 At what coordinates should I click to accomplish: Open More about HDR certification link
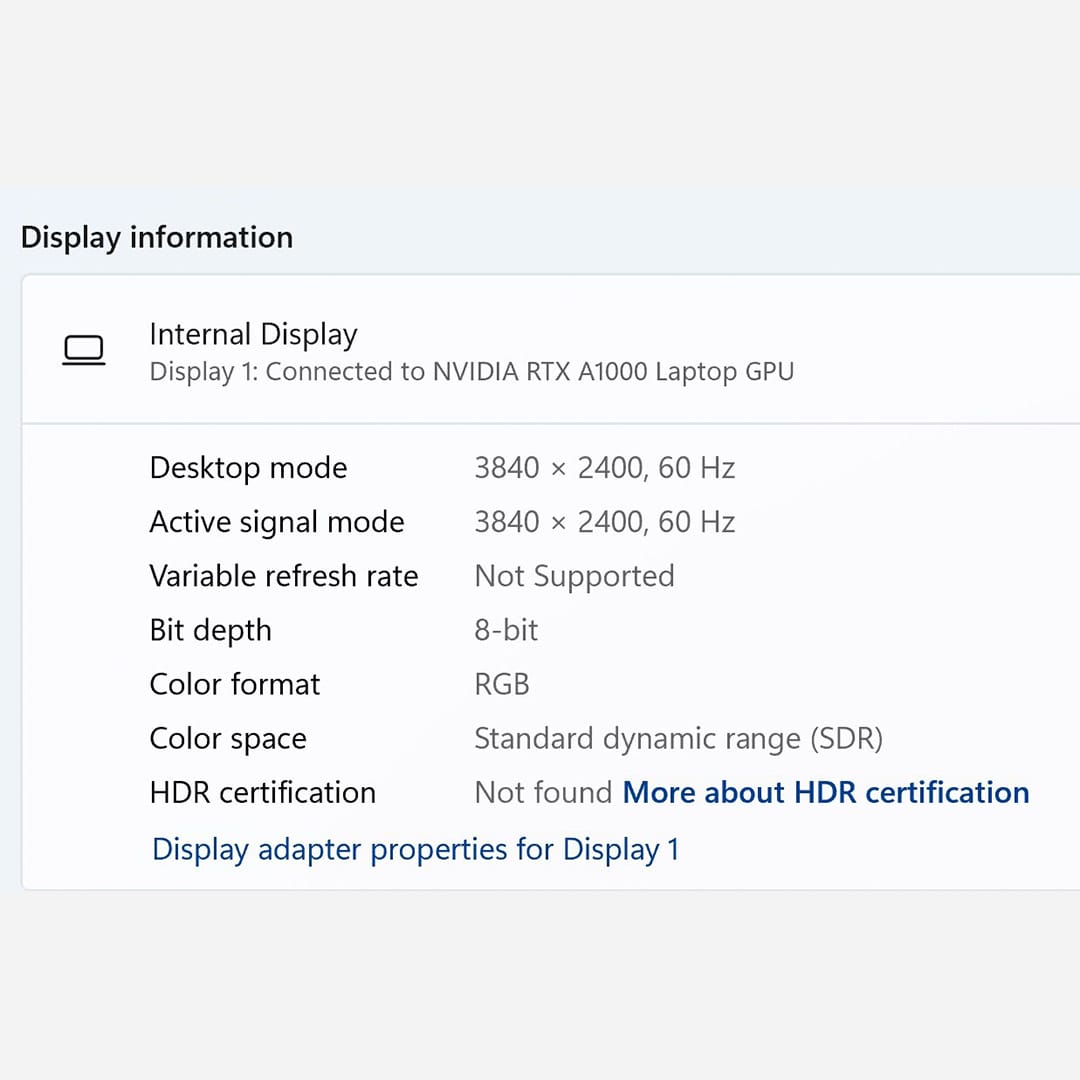826,793
